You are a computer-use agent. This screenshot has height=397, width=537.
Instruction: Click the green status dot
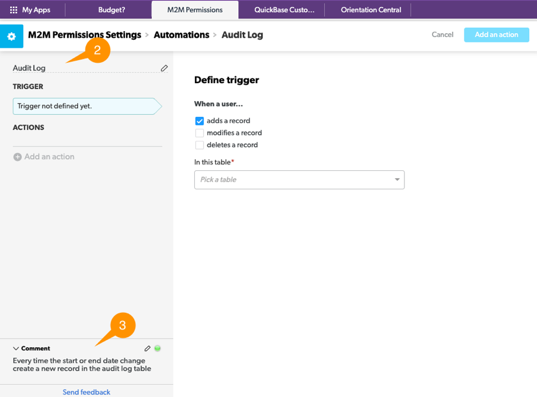[x=158, y=348]
